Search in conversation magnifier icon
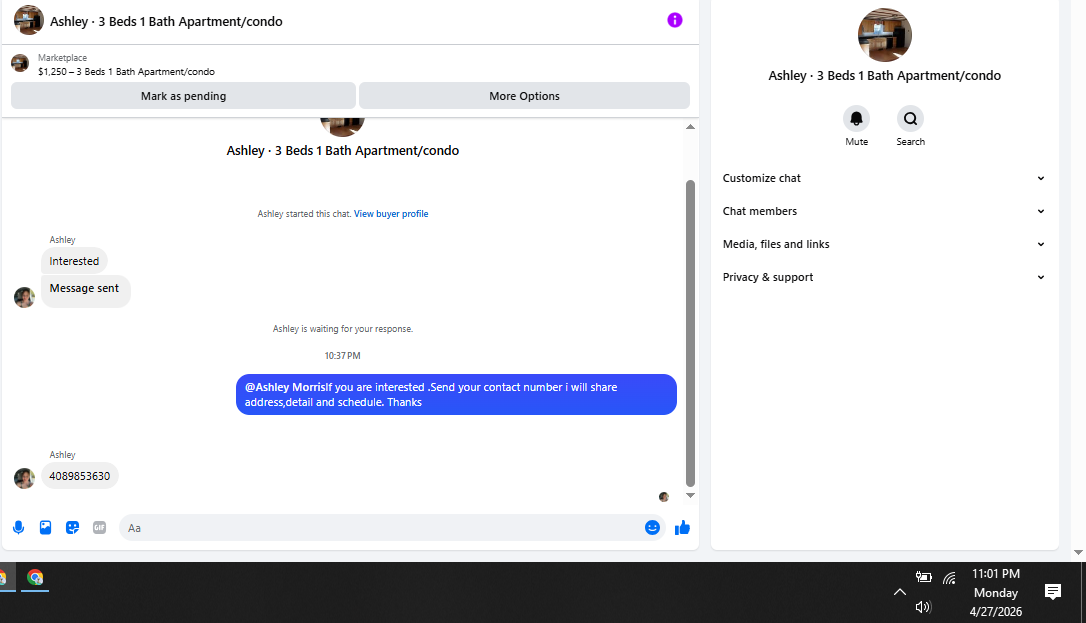The width and height of the screenshot is (1086, 623). (x=910, y=118)
